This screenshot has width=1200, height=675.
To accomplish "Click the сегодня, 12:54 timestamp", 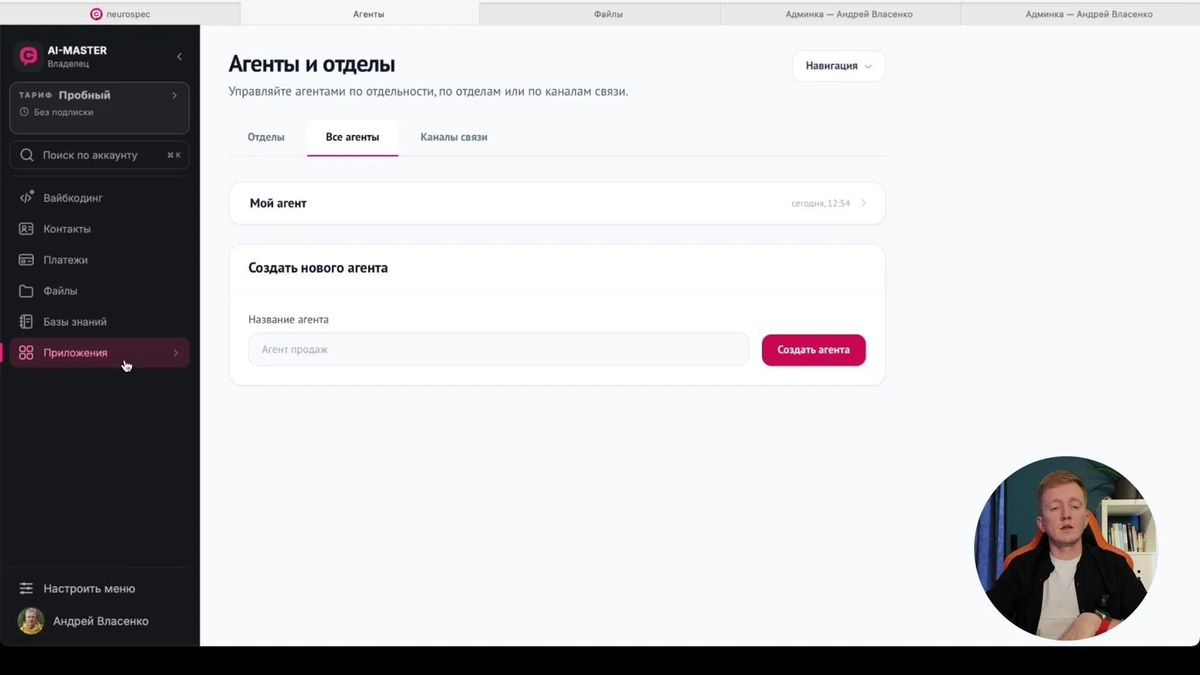I will coord(820,203).
